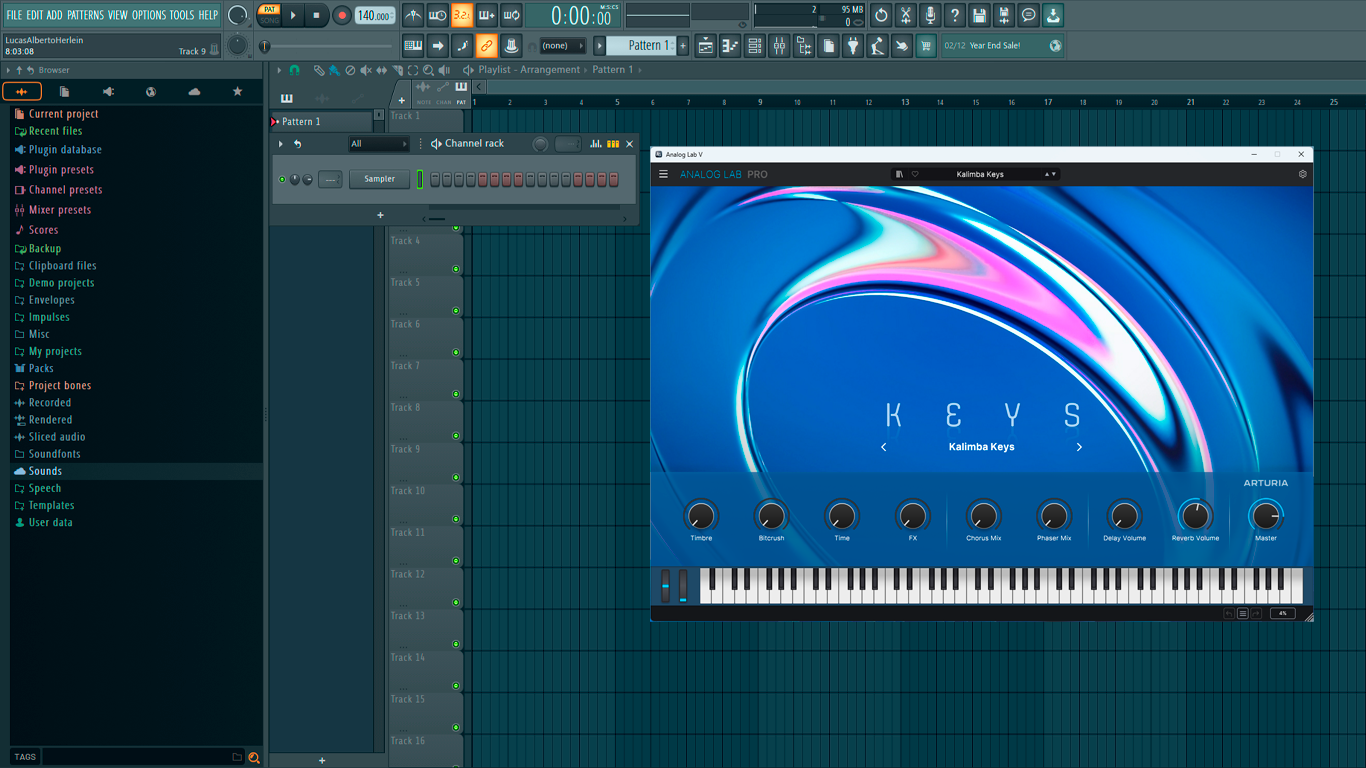
Task: Toggle the first step button of Sampler channel
Action: (435, 179)
